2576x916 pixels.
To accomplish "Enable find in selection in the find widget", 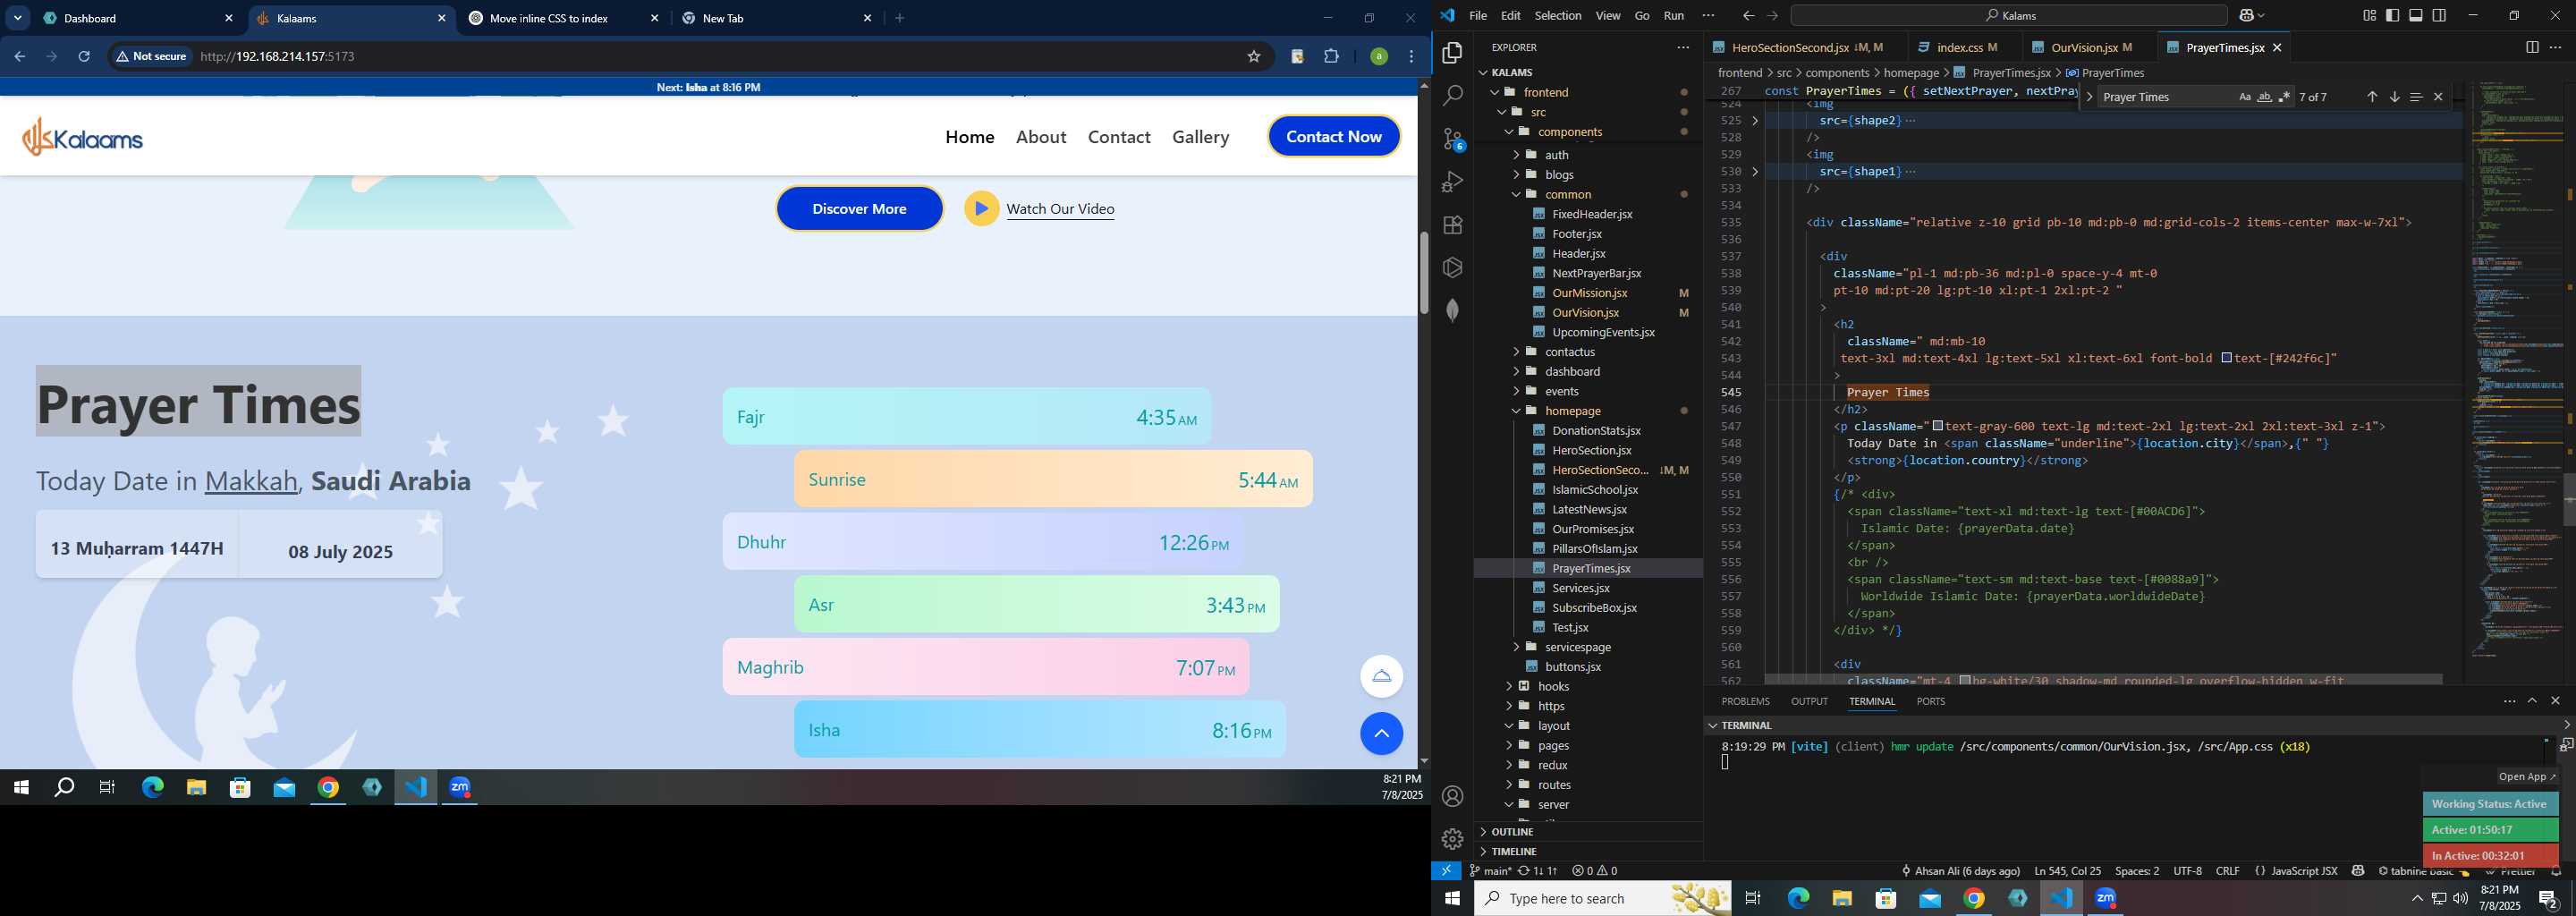I will pyautogui.click(x=2416, y=97).
